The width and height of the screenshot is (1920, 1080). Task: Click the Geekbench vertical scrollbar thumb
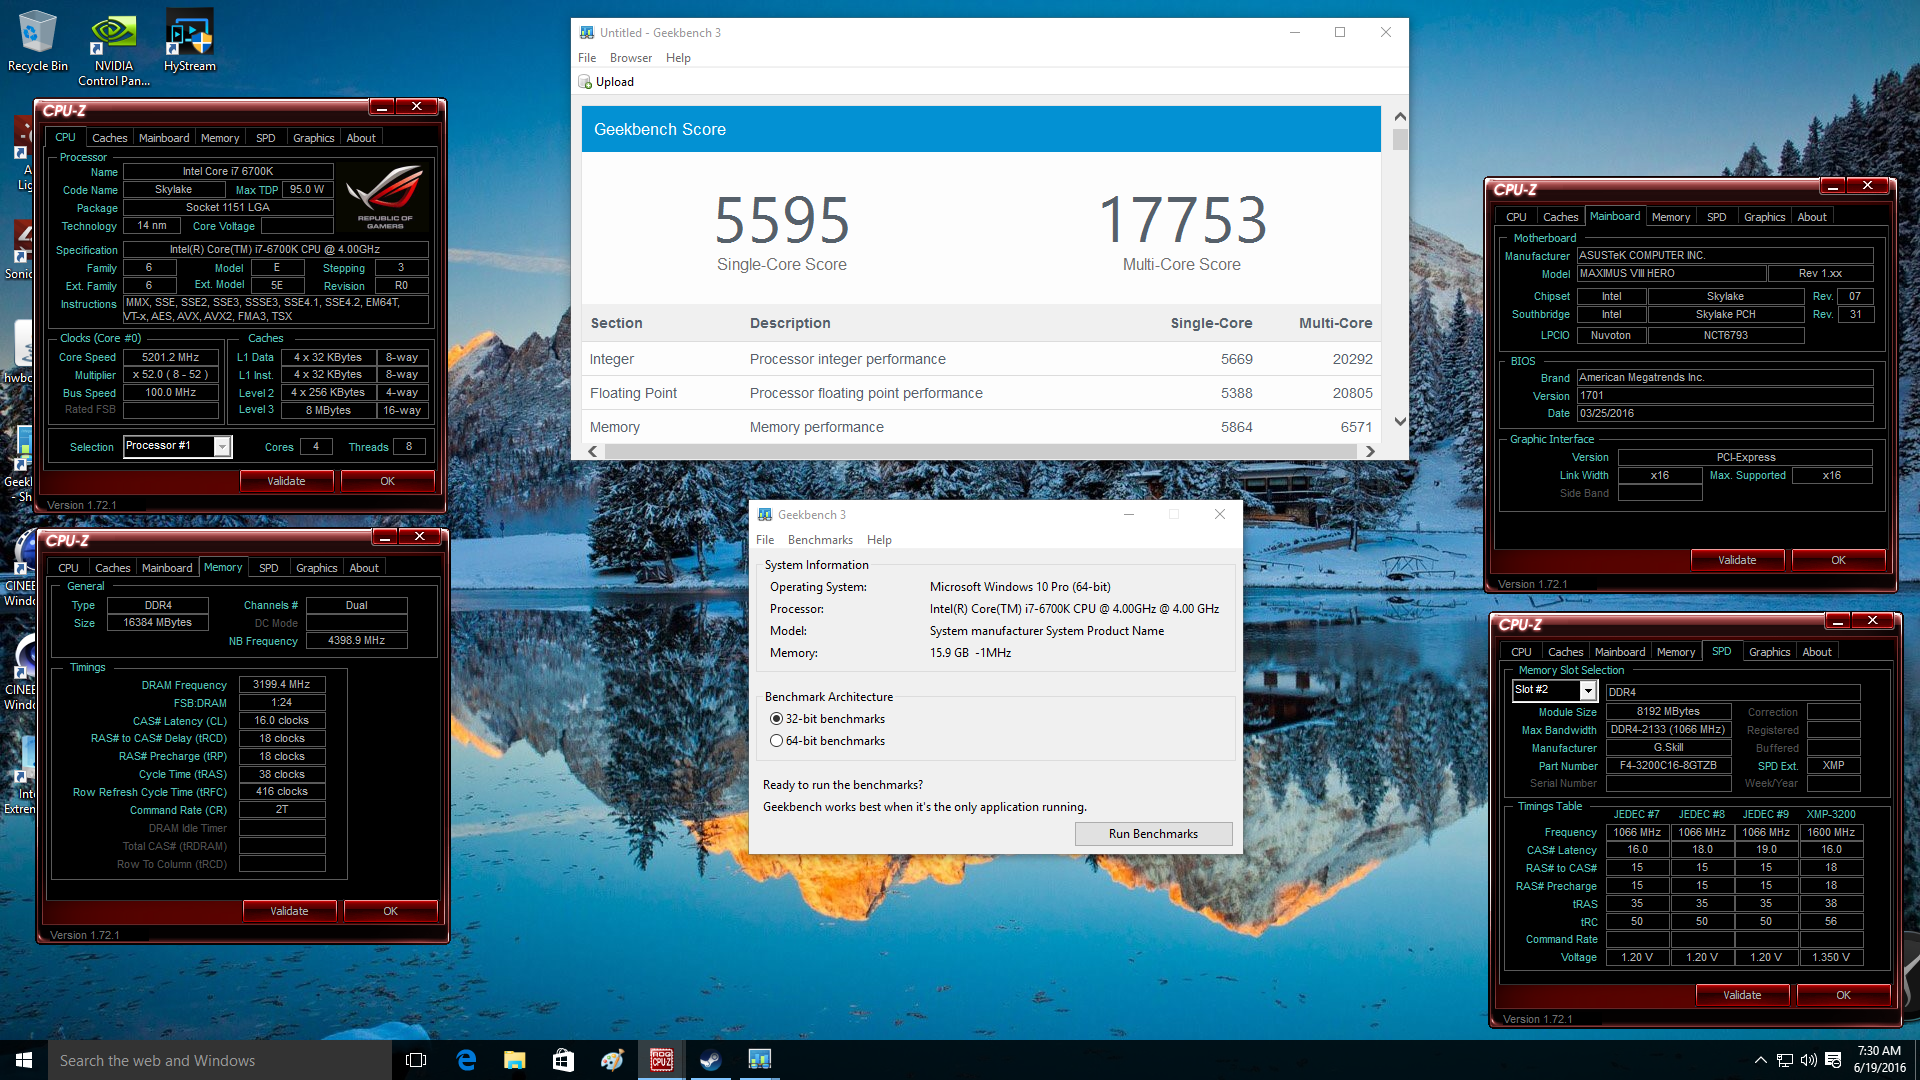tap(1400, 140)
